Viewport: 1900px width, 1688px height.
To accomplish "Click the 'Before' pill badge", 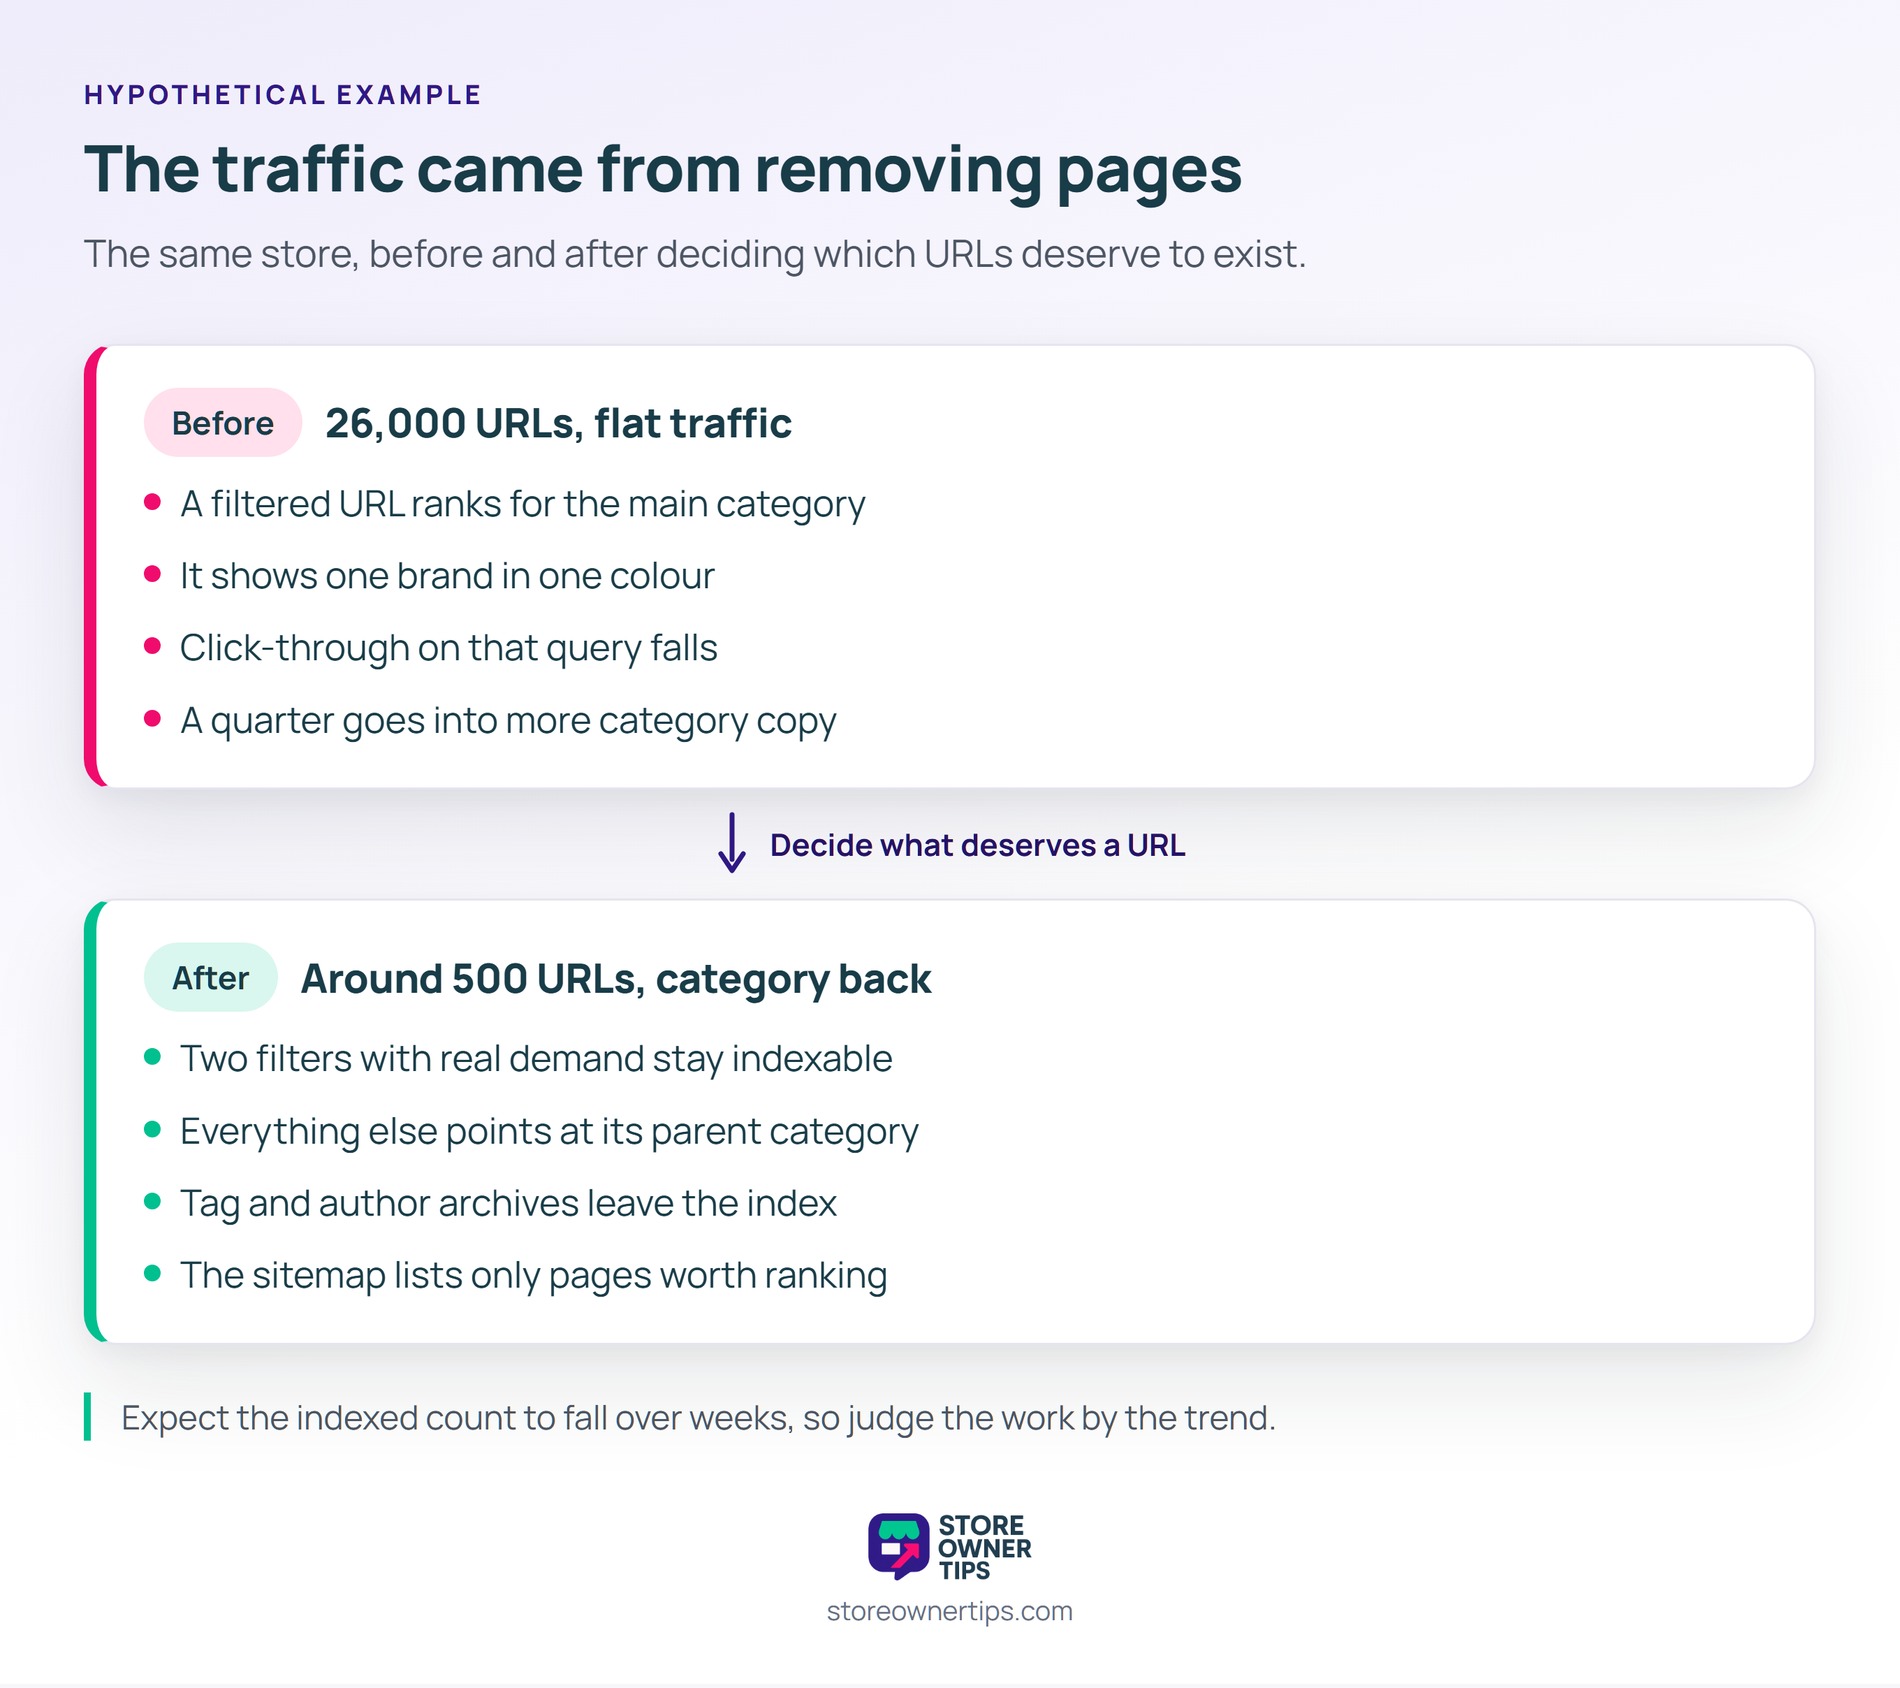I will (x=223, y=423).
